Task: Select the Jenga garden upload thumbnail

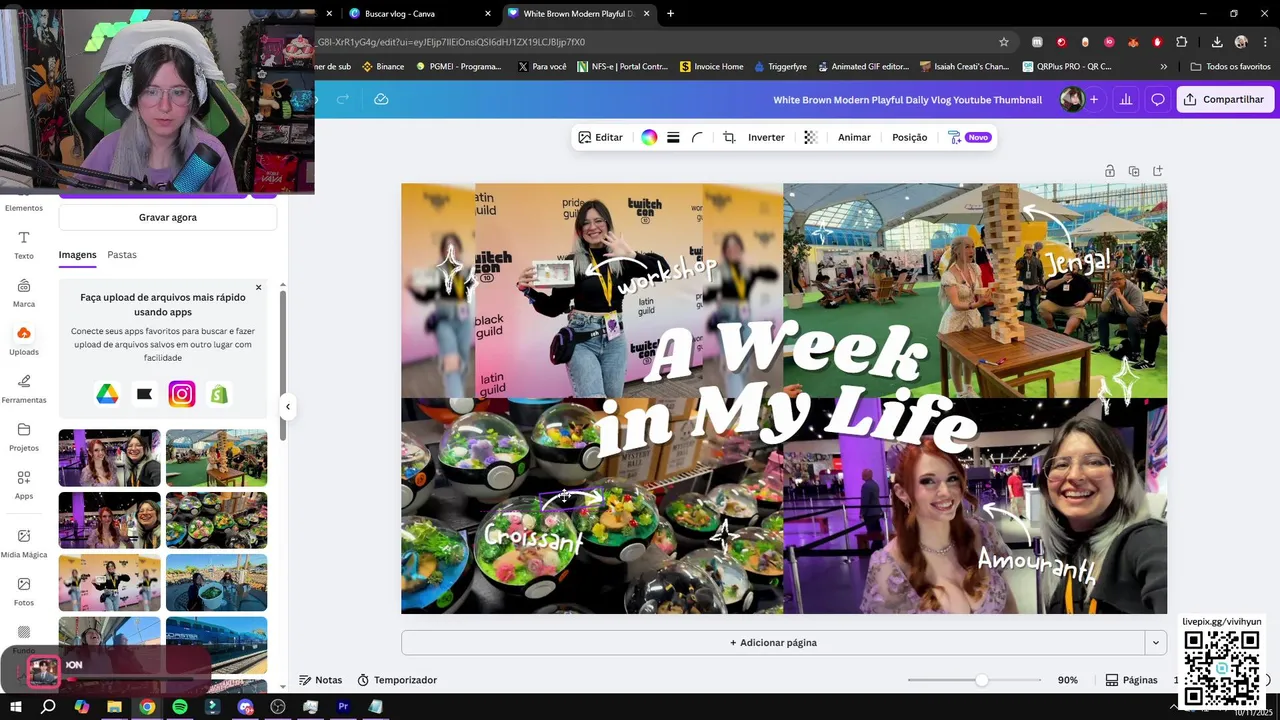Action: click(216, 458)
